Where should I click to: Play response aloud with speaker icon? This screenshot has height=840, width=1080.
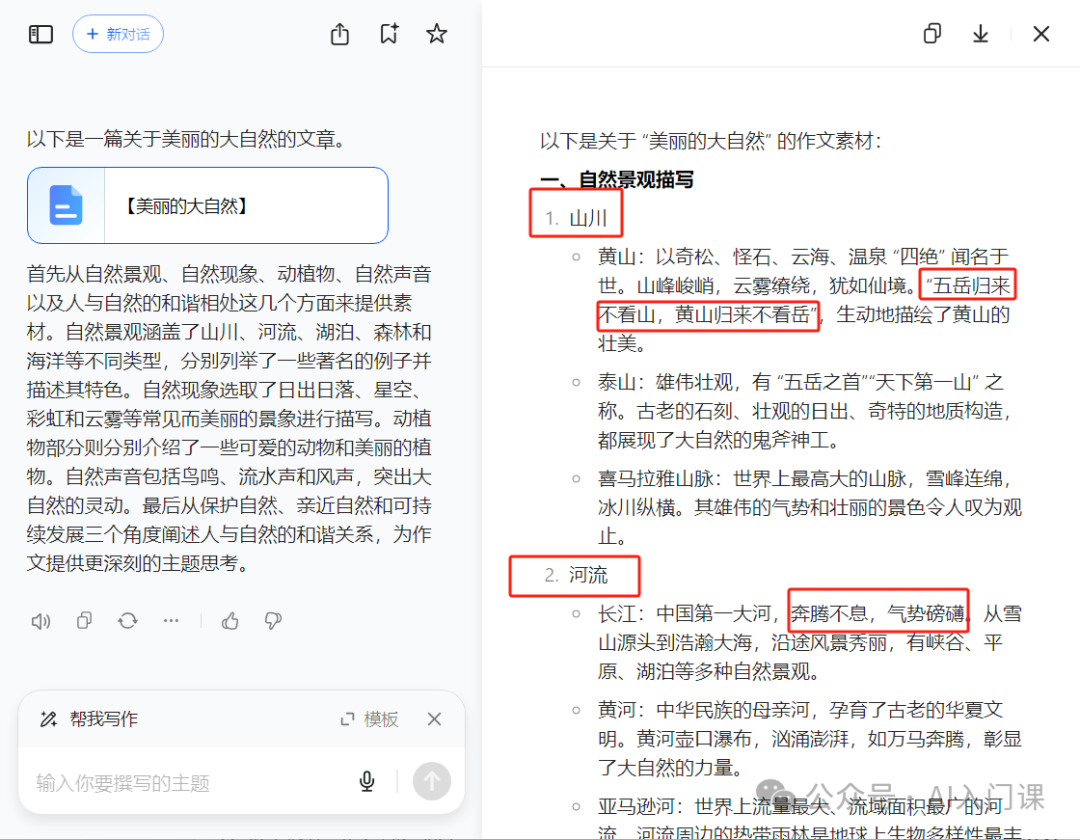[x=41, y=621]
